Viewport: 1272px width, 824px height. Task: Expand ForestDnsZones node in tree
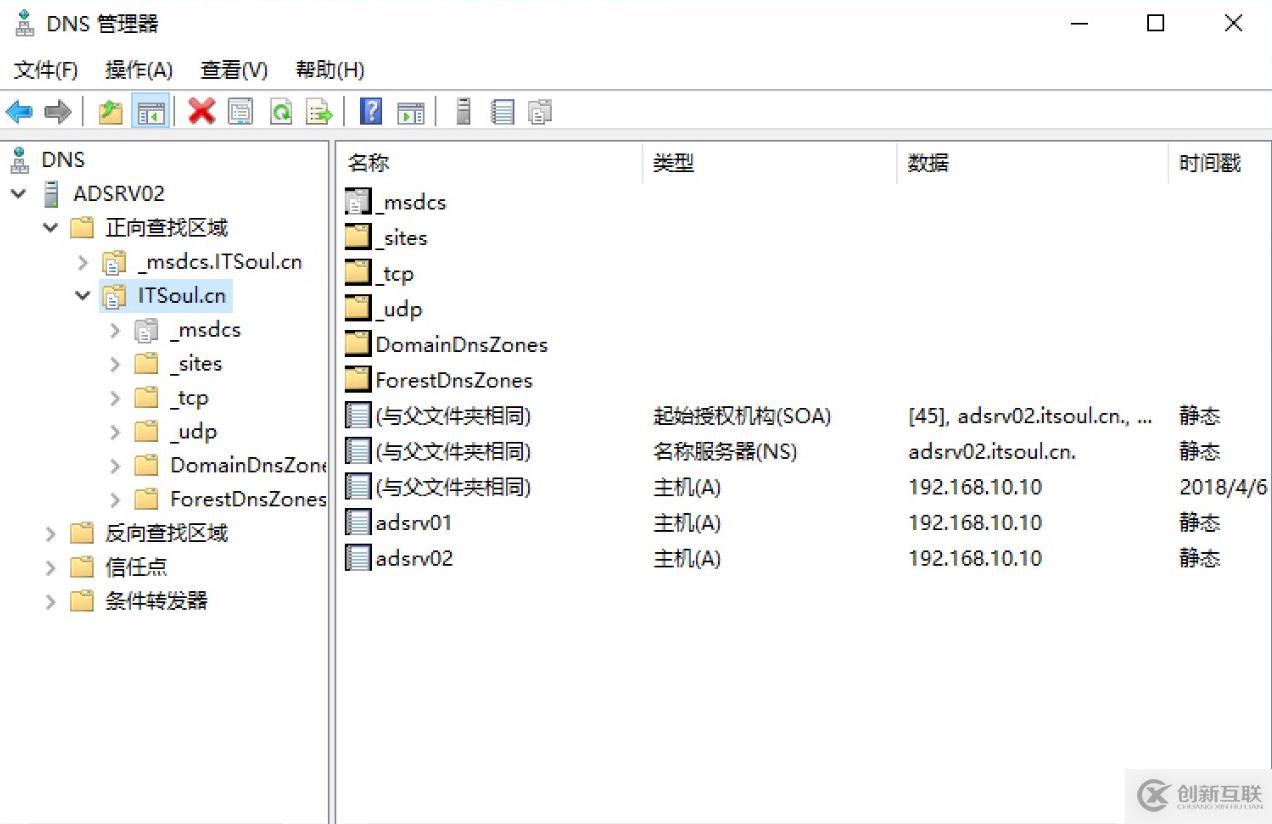coord(115,500)
